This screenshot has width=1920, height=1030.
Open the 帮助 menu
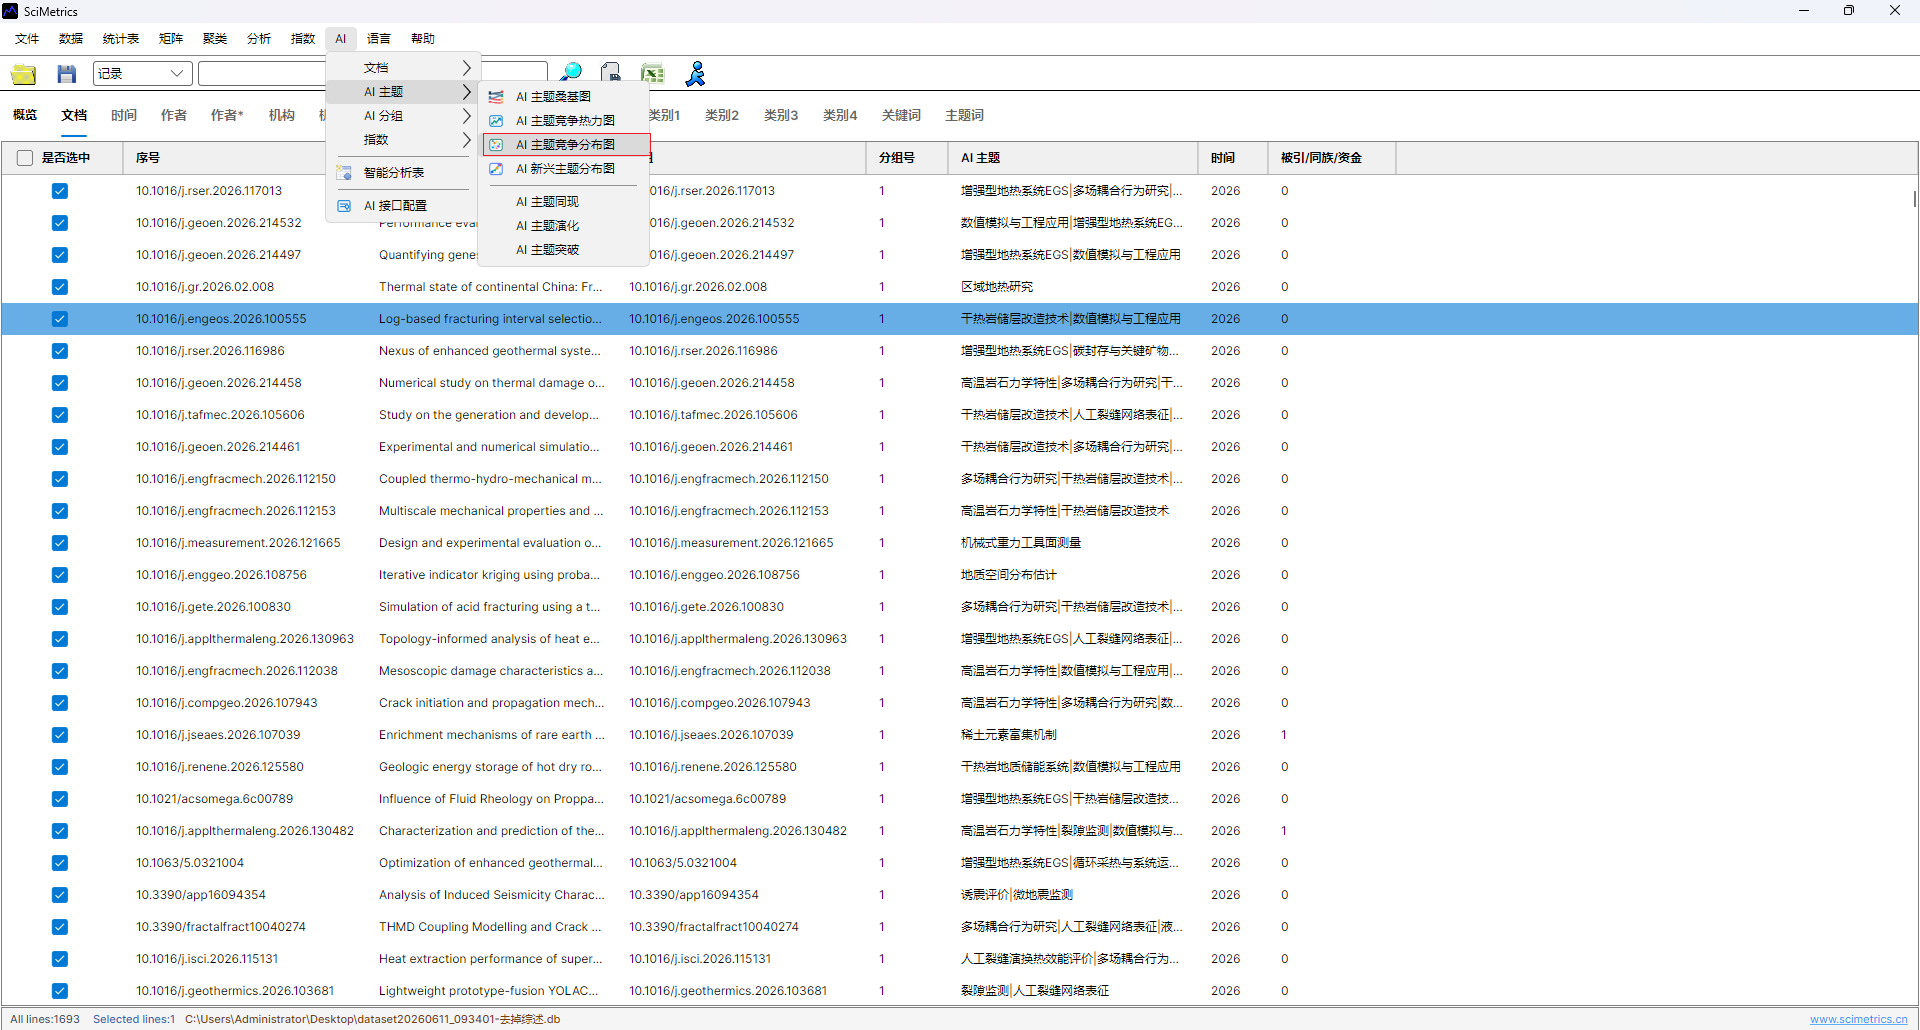(423, 39)
